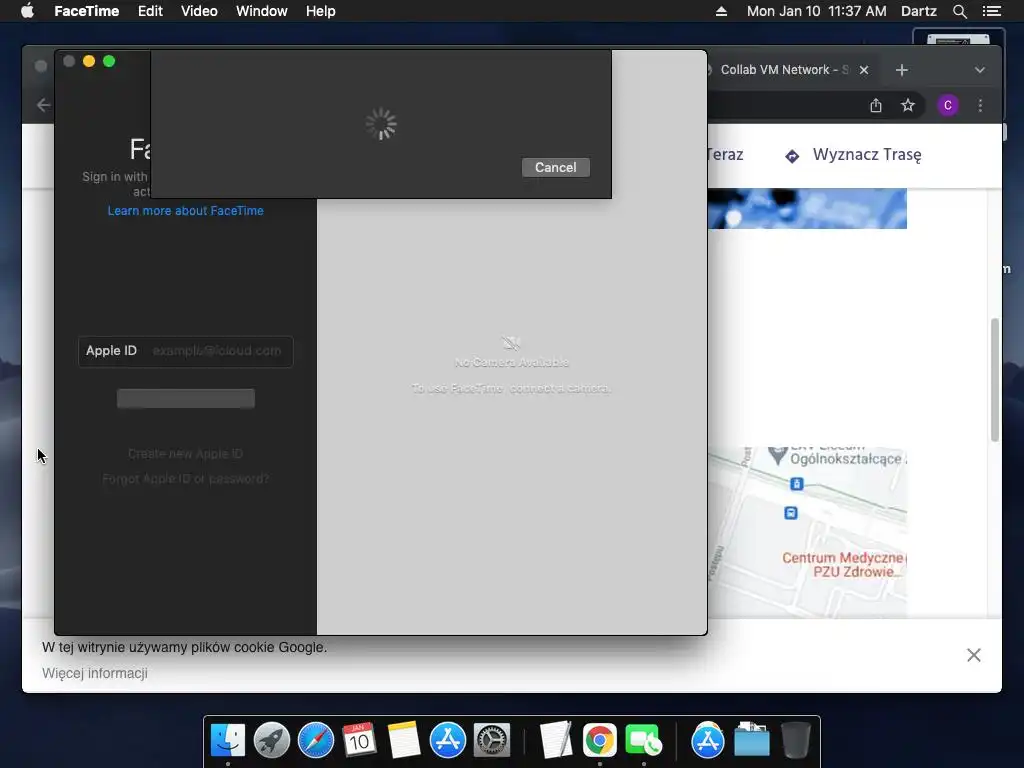The width and height of the screenshot is (1024, 768).
Task: Open Chrome profile avatar C
Action: pos(948,105)
